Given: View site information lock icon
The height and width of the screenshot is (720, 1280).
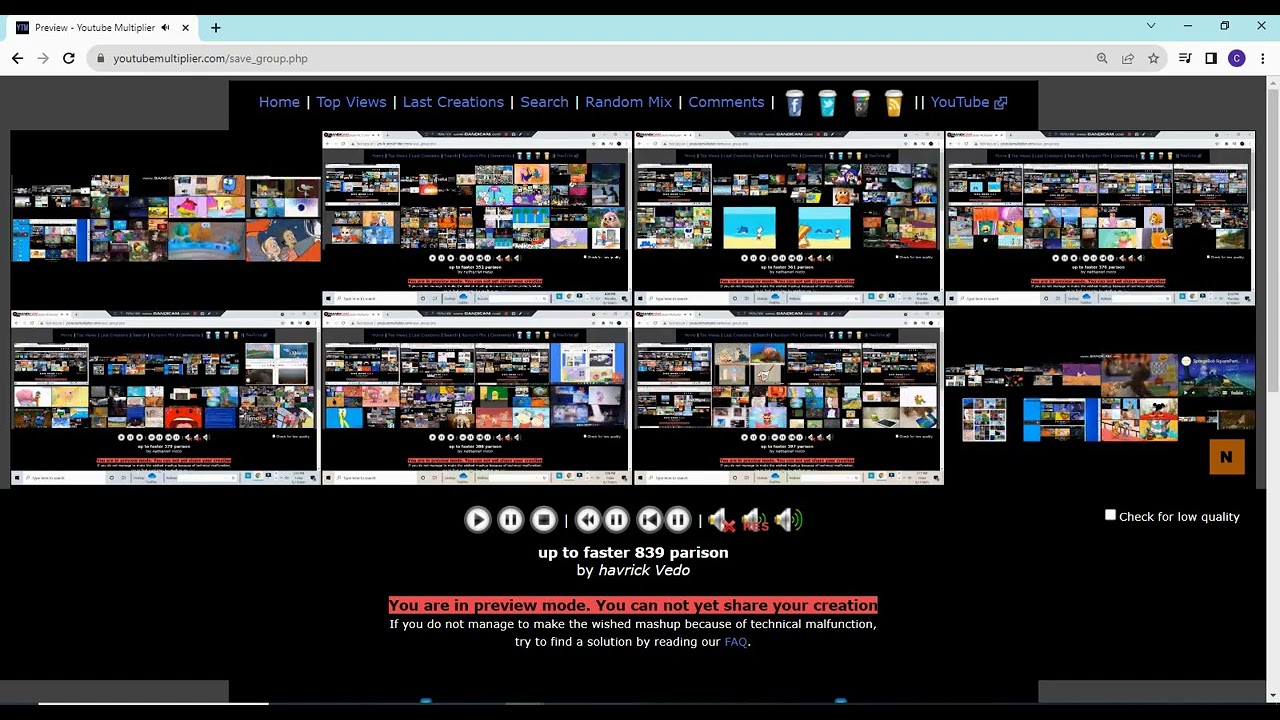Looking at the screenshot, I should point(100,58).
